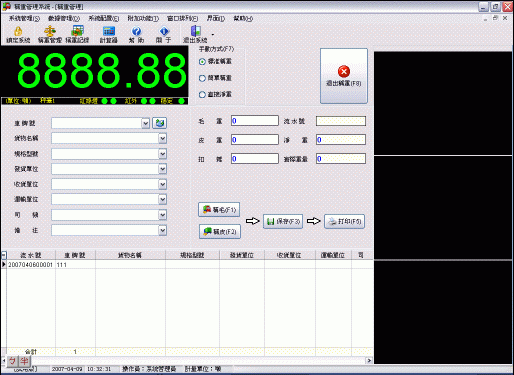Open the weighing records toolbar icon
The image size is (514, 375).
(x=77, y=31)
